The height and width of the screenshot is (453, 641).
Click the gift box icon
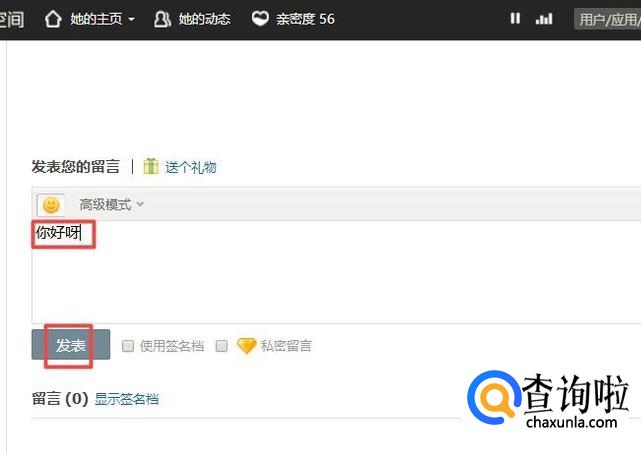coord(151,166)
